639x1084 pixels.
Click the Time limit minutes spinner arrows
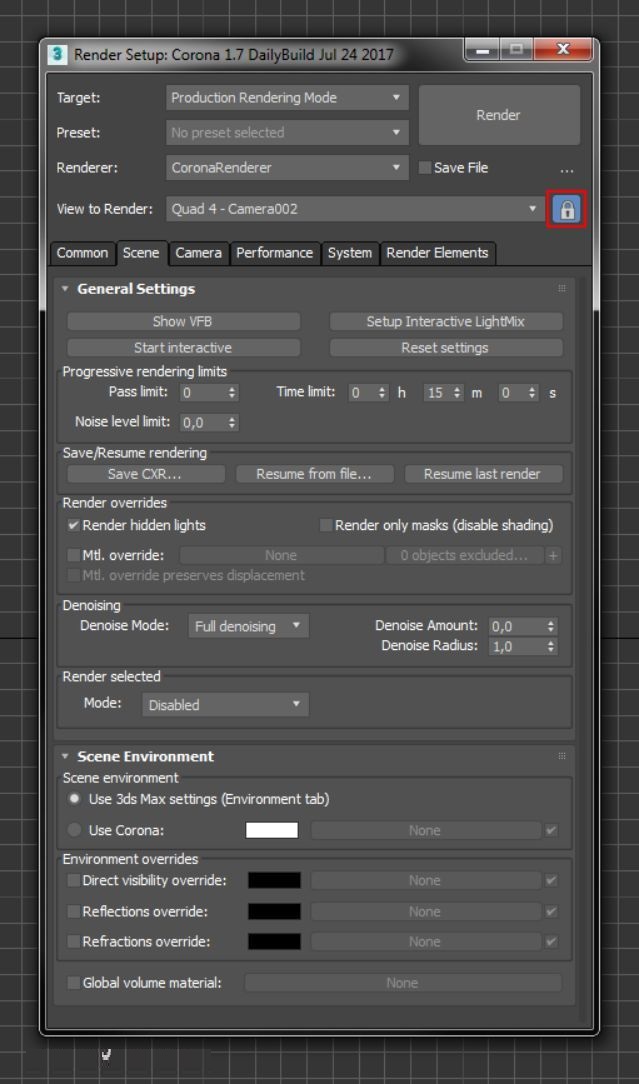click(457, 393)
